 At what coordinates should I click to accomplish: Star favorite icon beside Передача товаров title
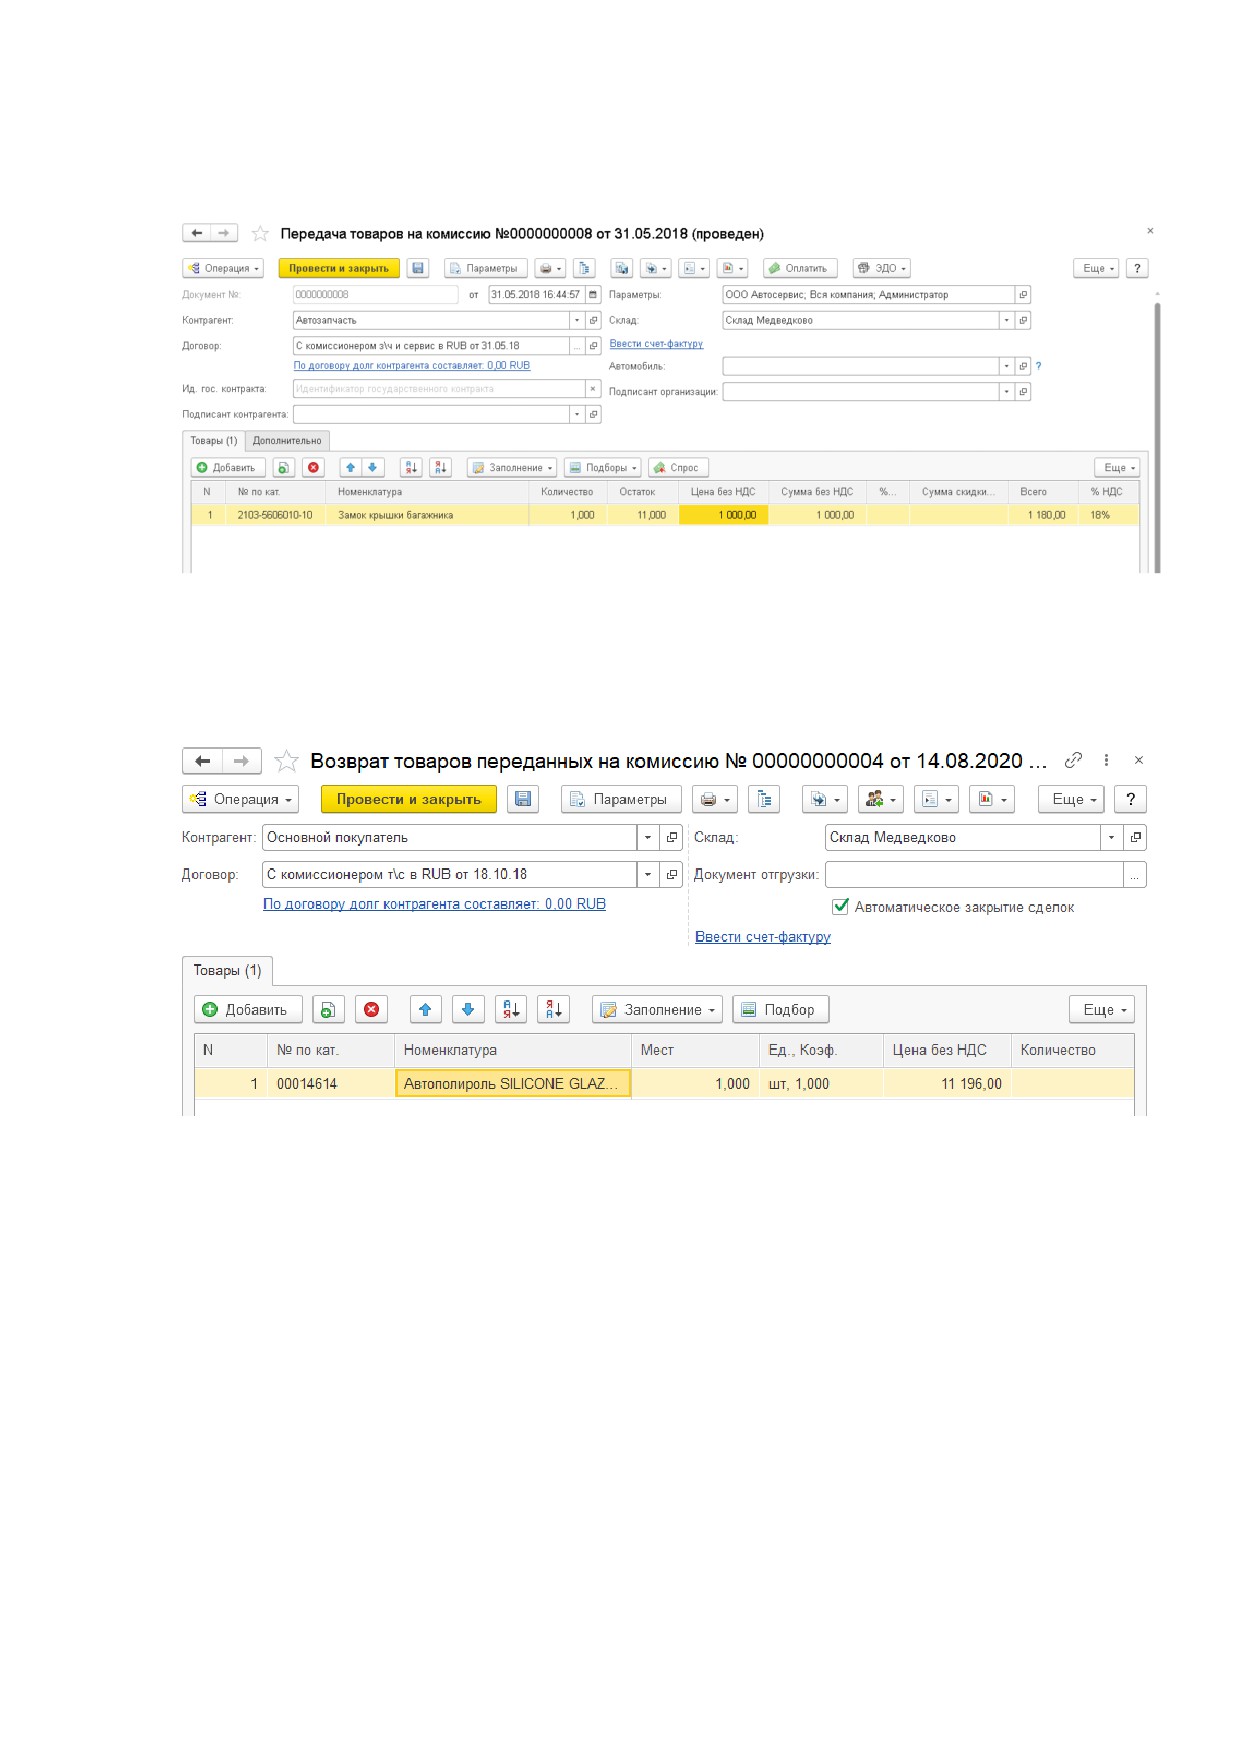(x=260, y=233)
